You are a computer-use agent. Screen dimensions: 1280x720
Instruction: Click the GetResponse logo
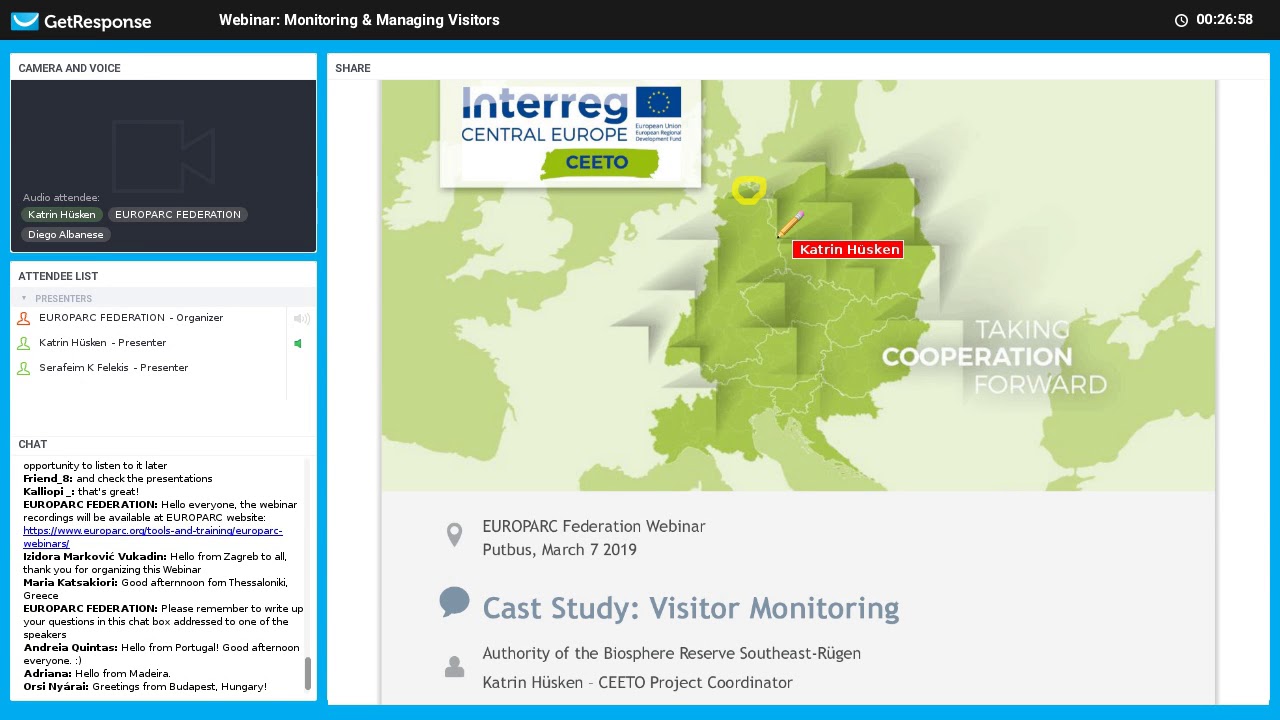coord(81,21)
